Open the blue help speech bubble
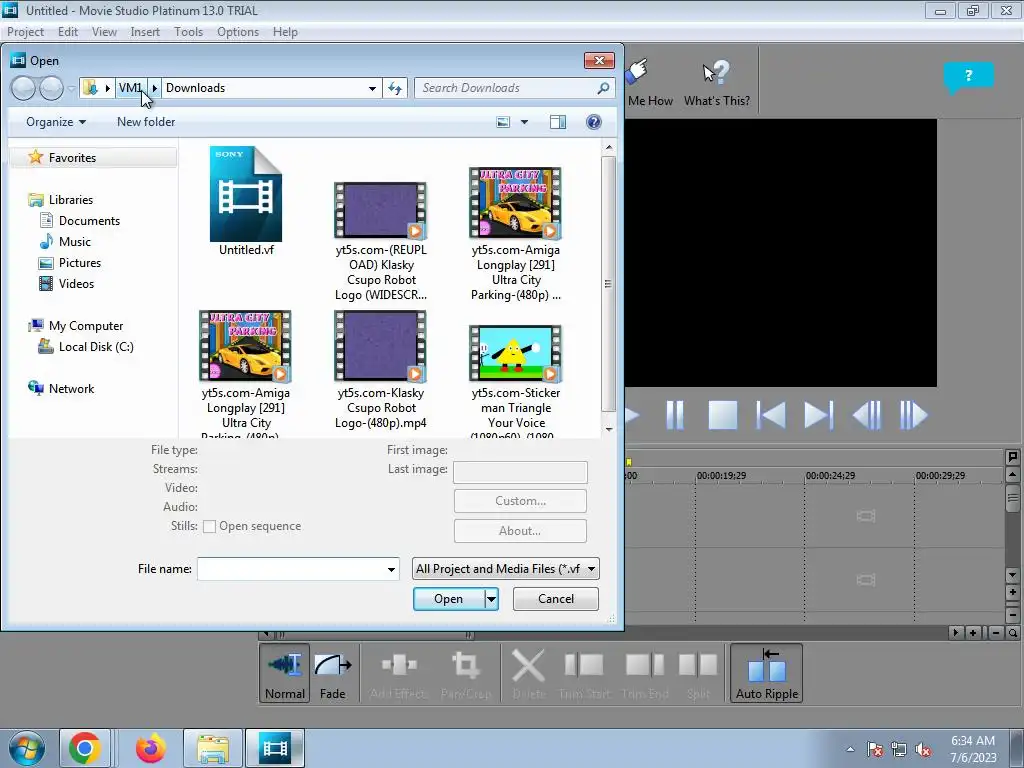Screen dimensions: 1024x768 (x=968, y=77)
